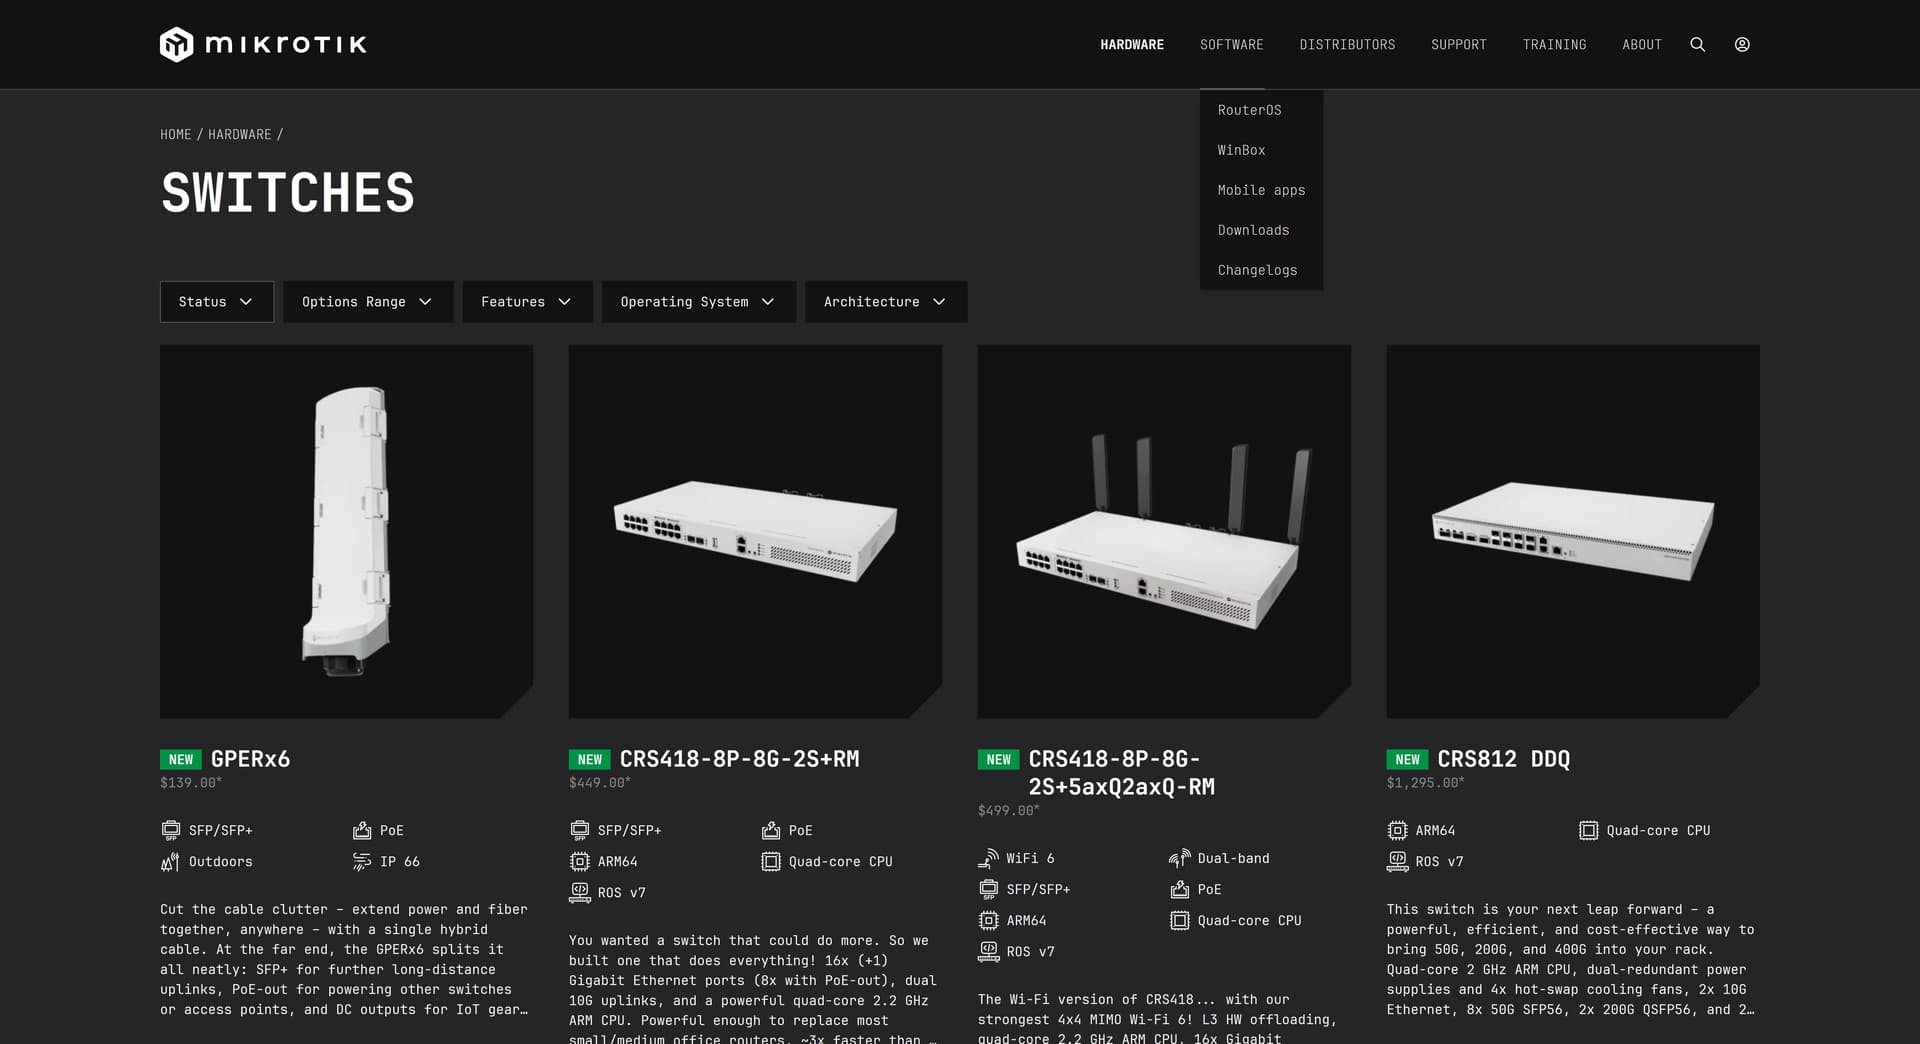Click the Dual-band feature icon
The height and width of the screenshot is (1044, 1920).
tap(1180, 858)
